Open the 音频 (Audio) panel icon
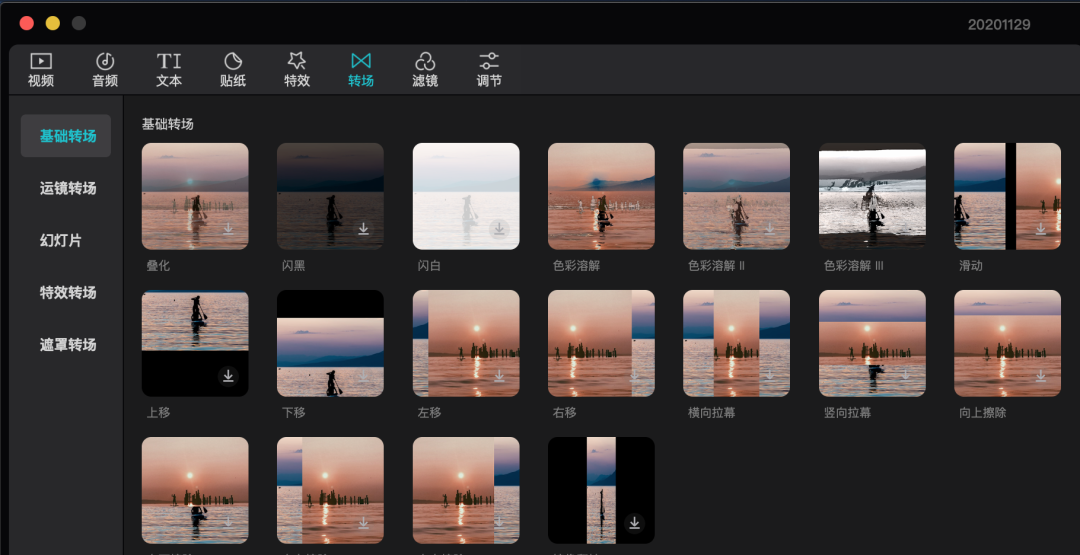Image resolution: width=1080 pixels, height=555 pixels. 105,61
